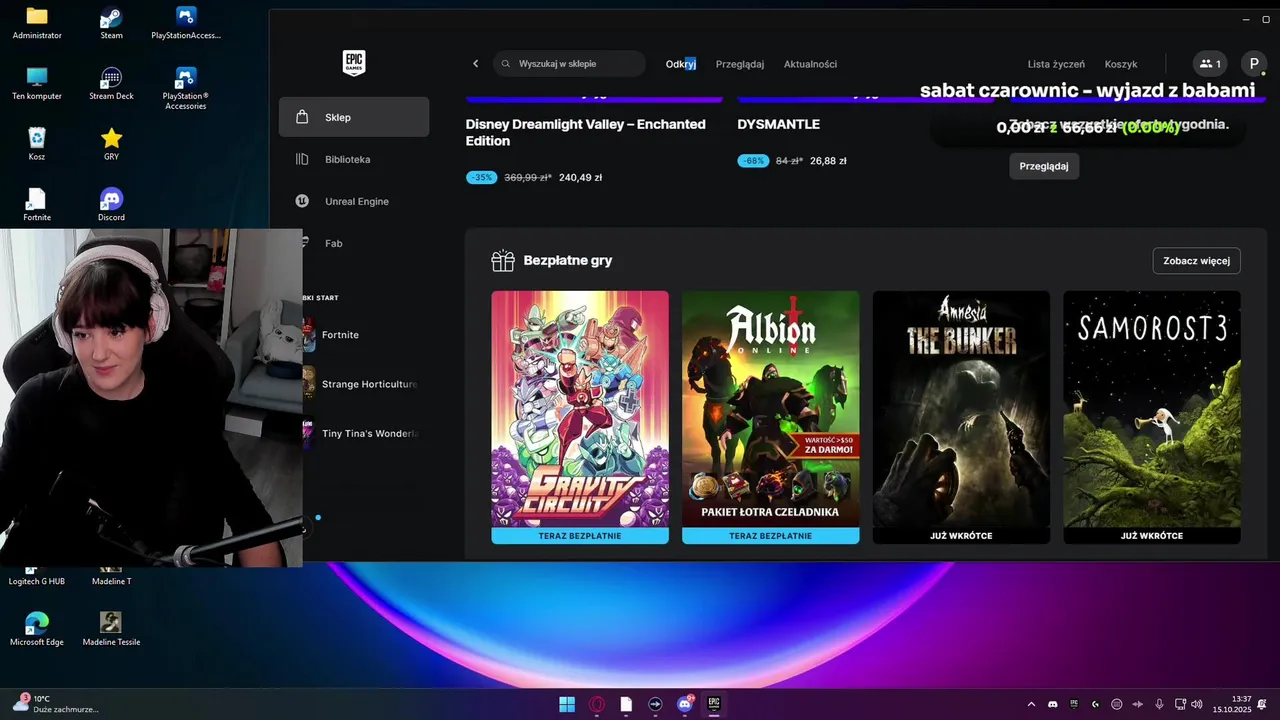Switch to the Aktualności tab

810,64
